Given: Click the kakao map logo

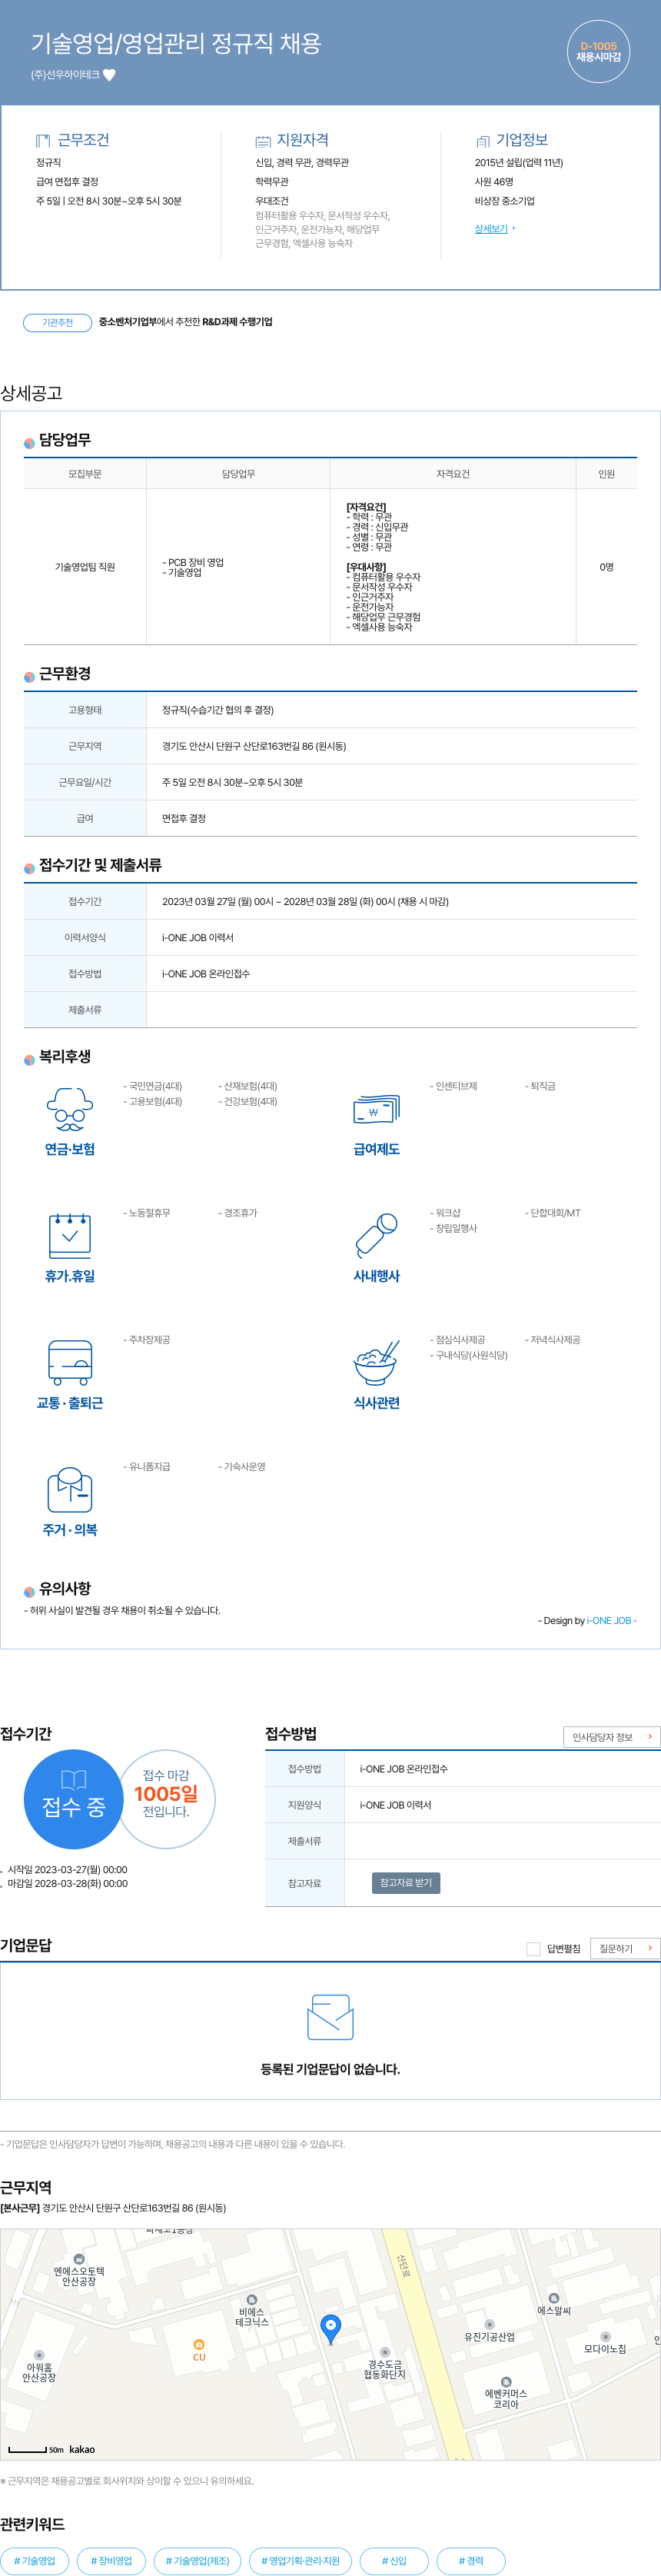Looking at the screenshot, I should [x=82, y=2449].
